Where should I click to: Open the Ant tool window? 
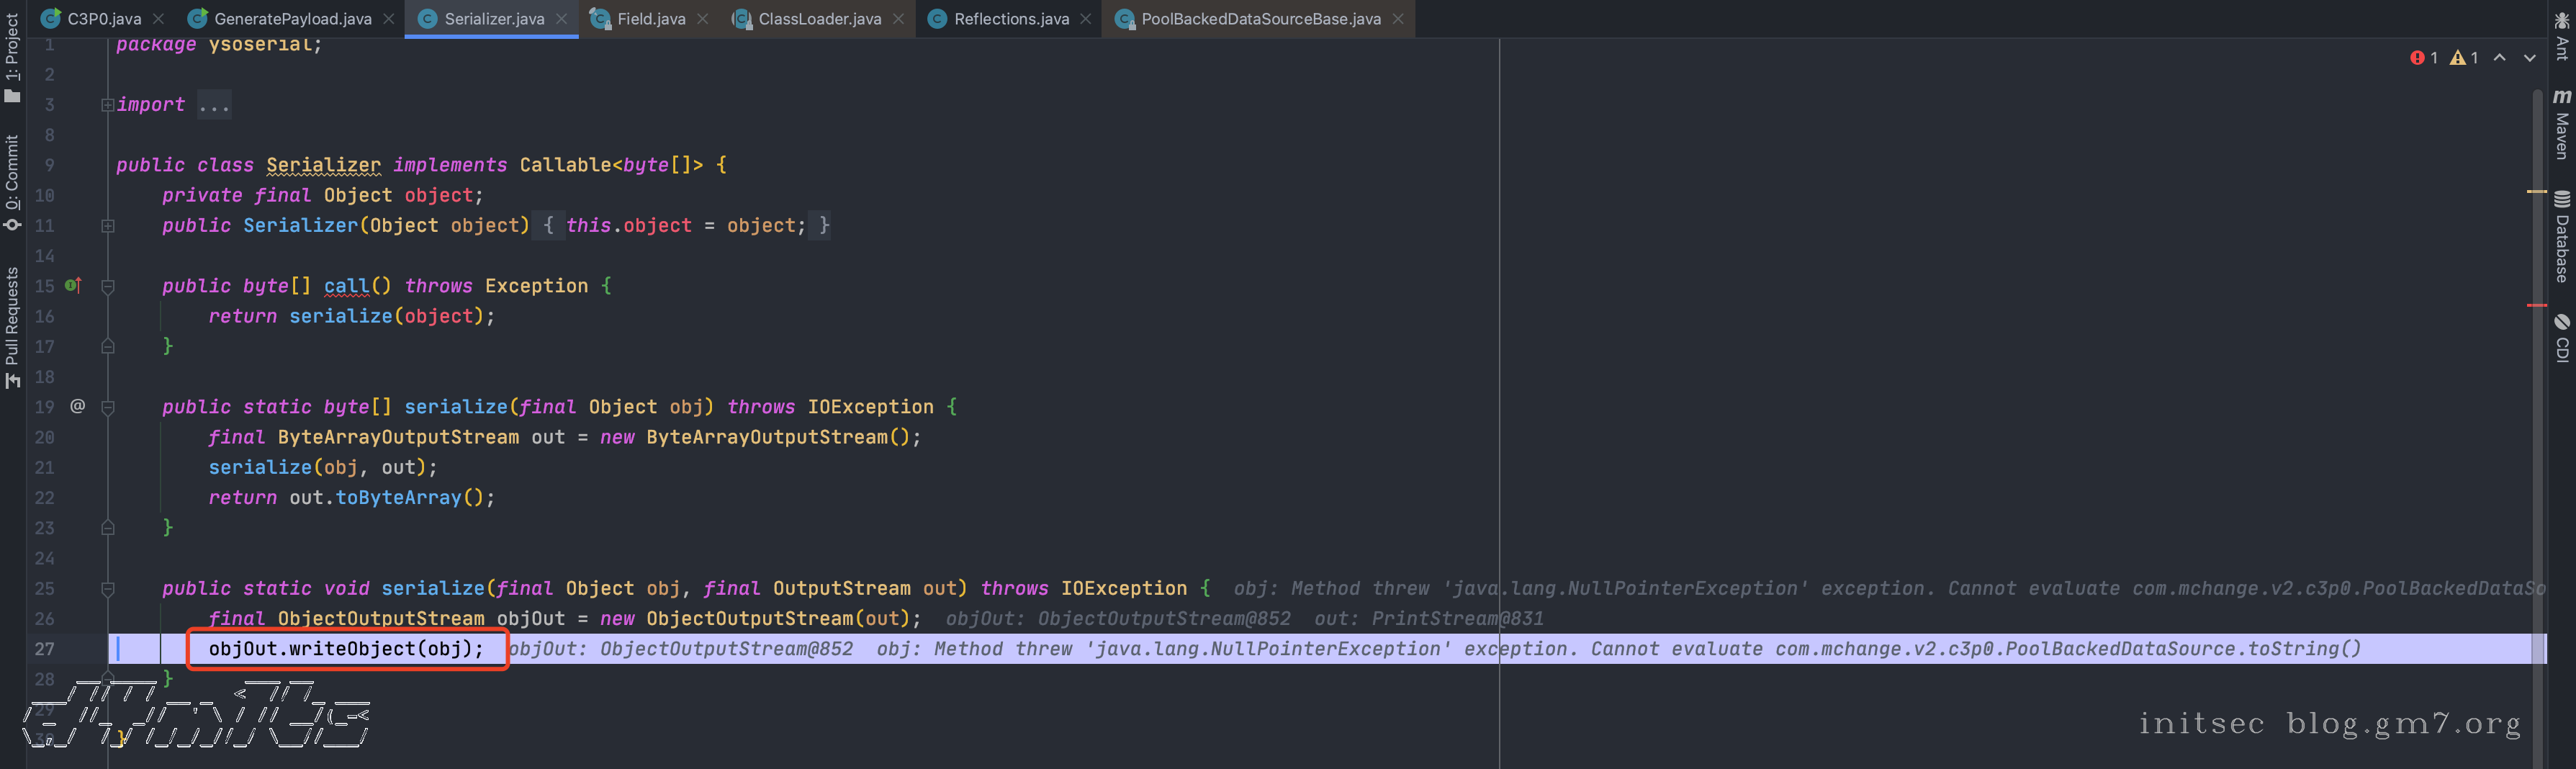click(x=2562, y=36)
